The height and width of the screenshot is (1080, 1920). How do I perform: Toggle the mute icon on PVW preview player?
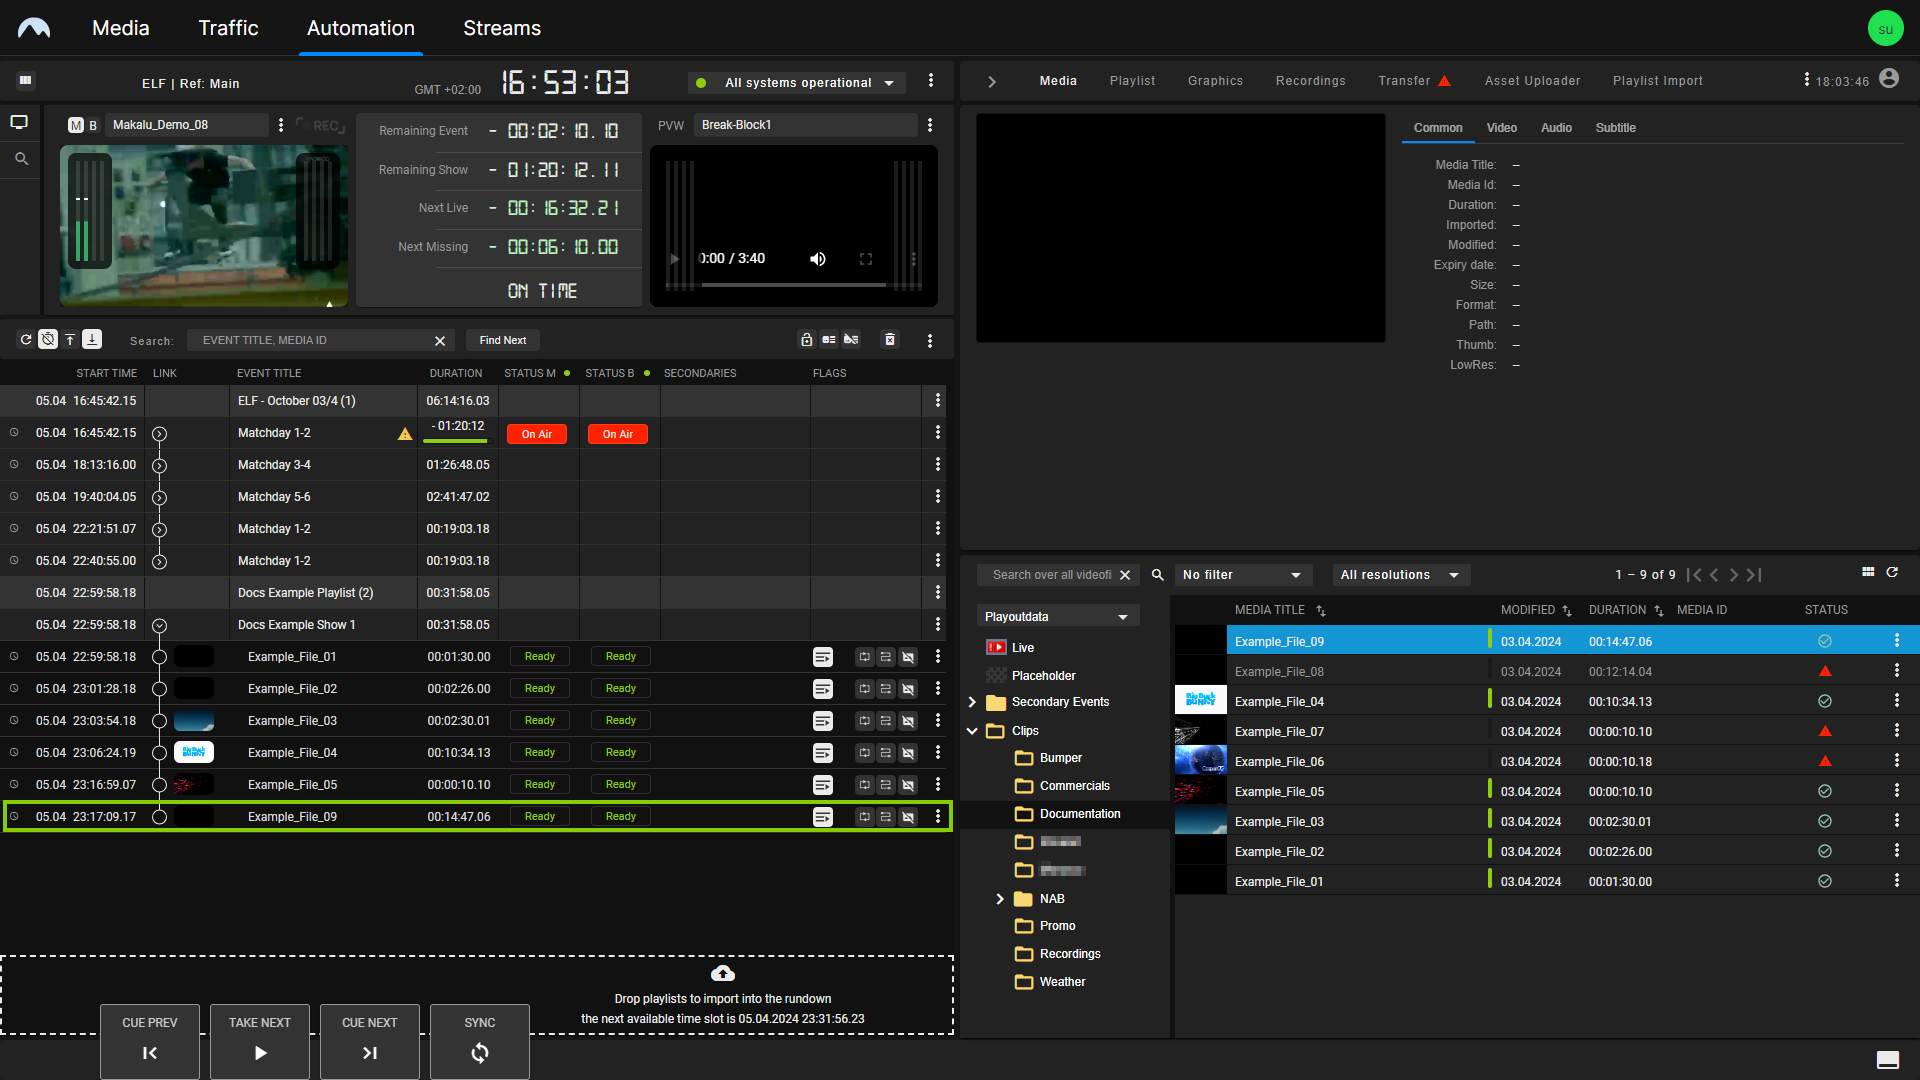coord(815,258)
